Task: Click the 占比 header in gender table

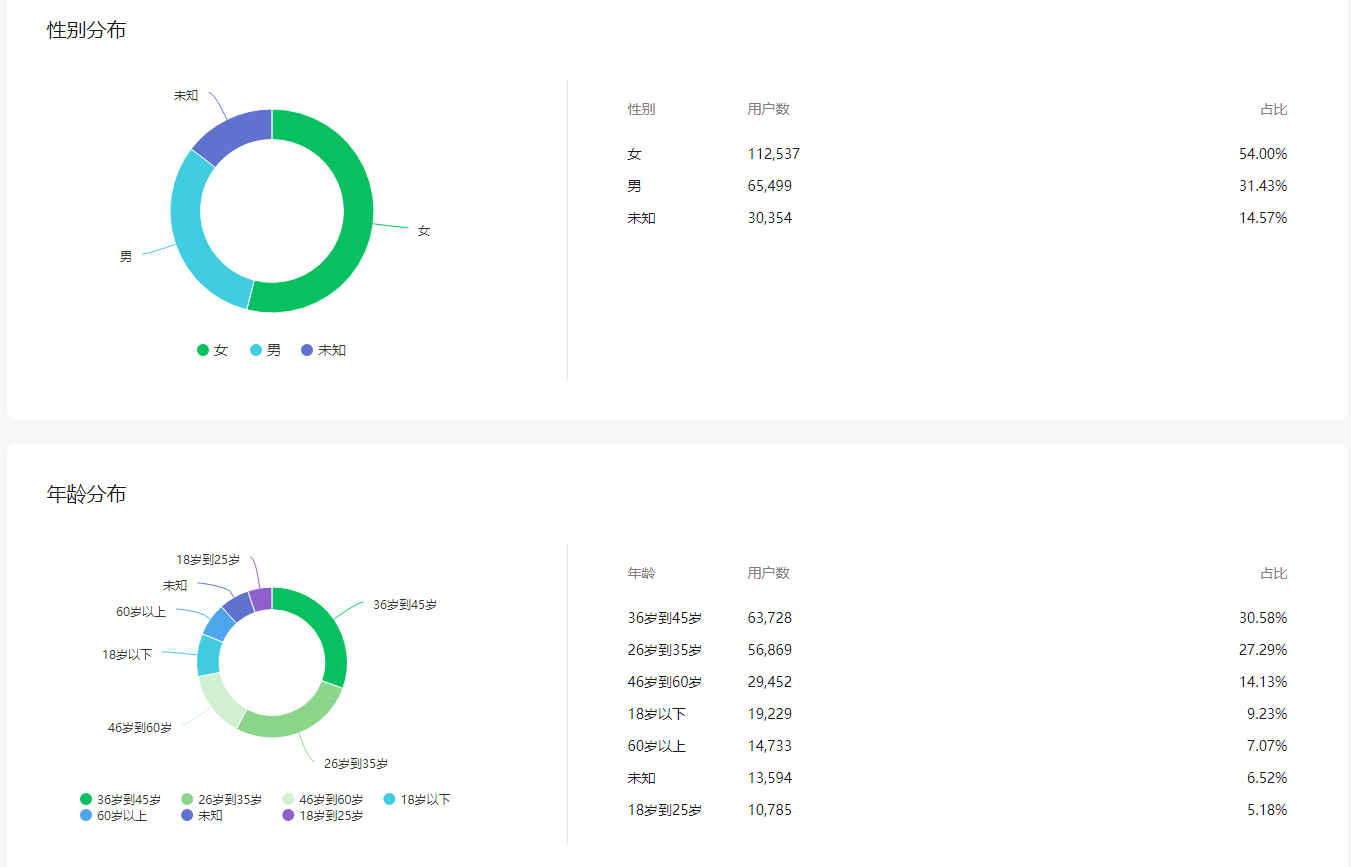Action: tap(1274, 109)
